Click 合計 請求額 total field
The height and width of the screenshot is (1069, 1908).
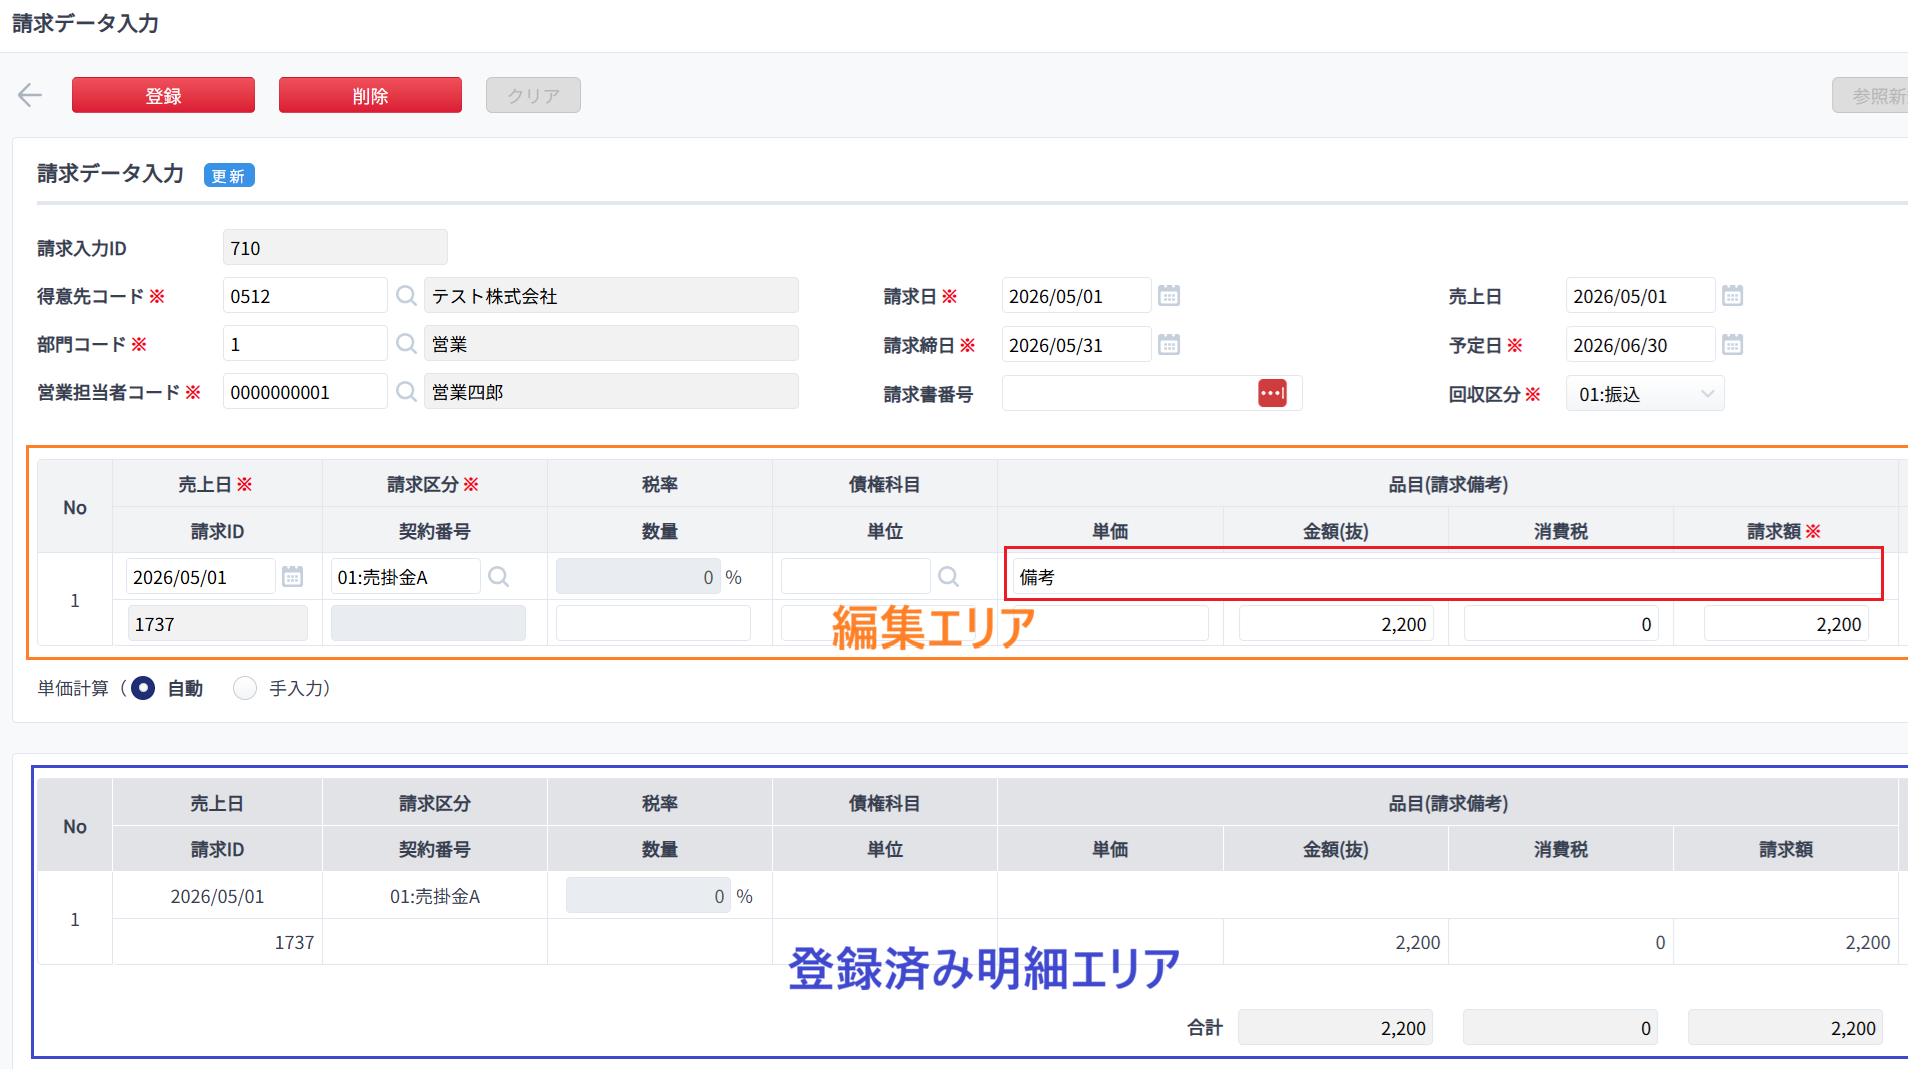click(x=1785, y=1028)
